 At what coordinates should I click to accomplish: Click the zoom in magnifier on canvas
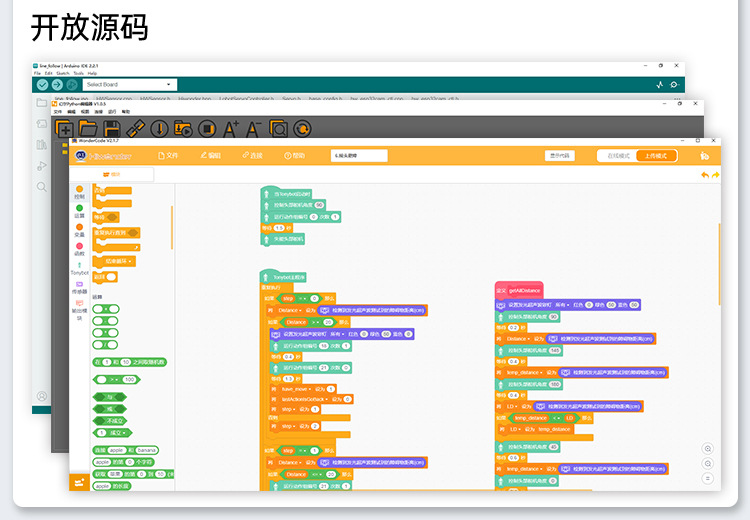tap(708, 449)
